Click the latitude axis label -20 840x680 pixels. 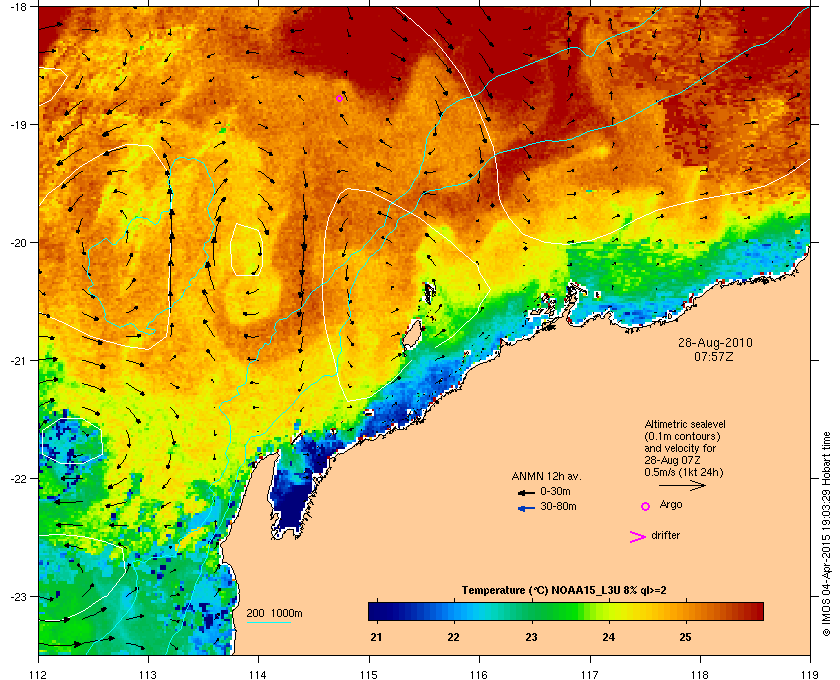point(18,242)
